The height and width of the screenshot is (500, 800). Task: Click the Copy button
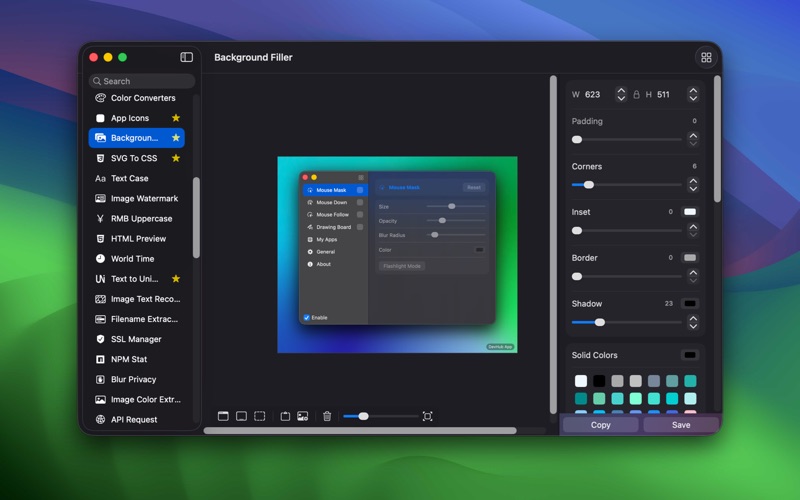(600, 425)
